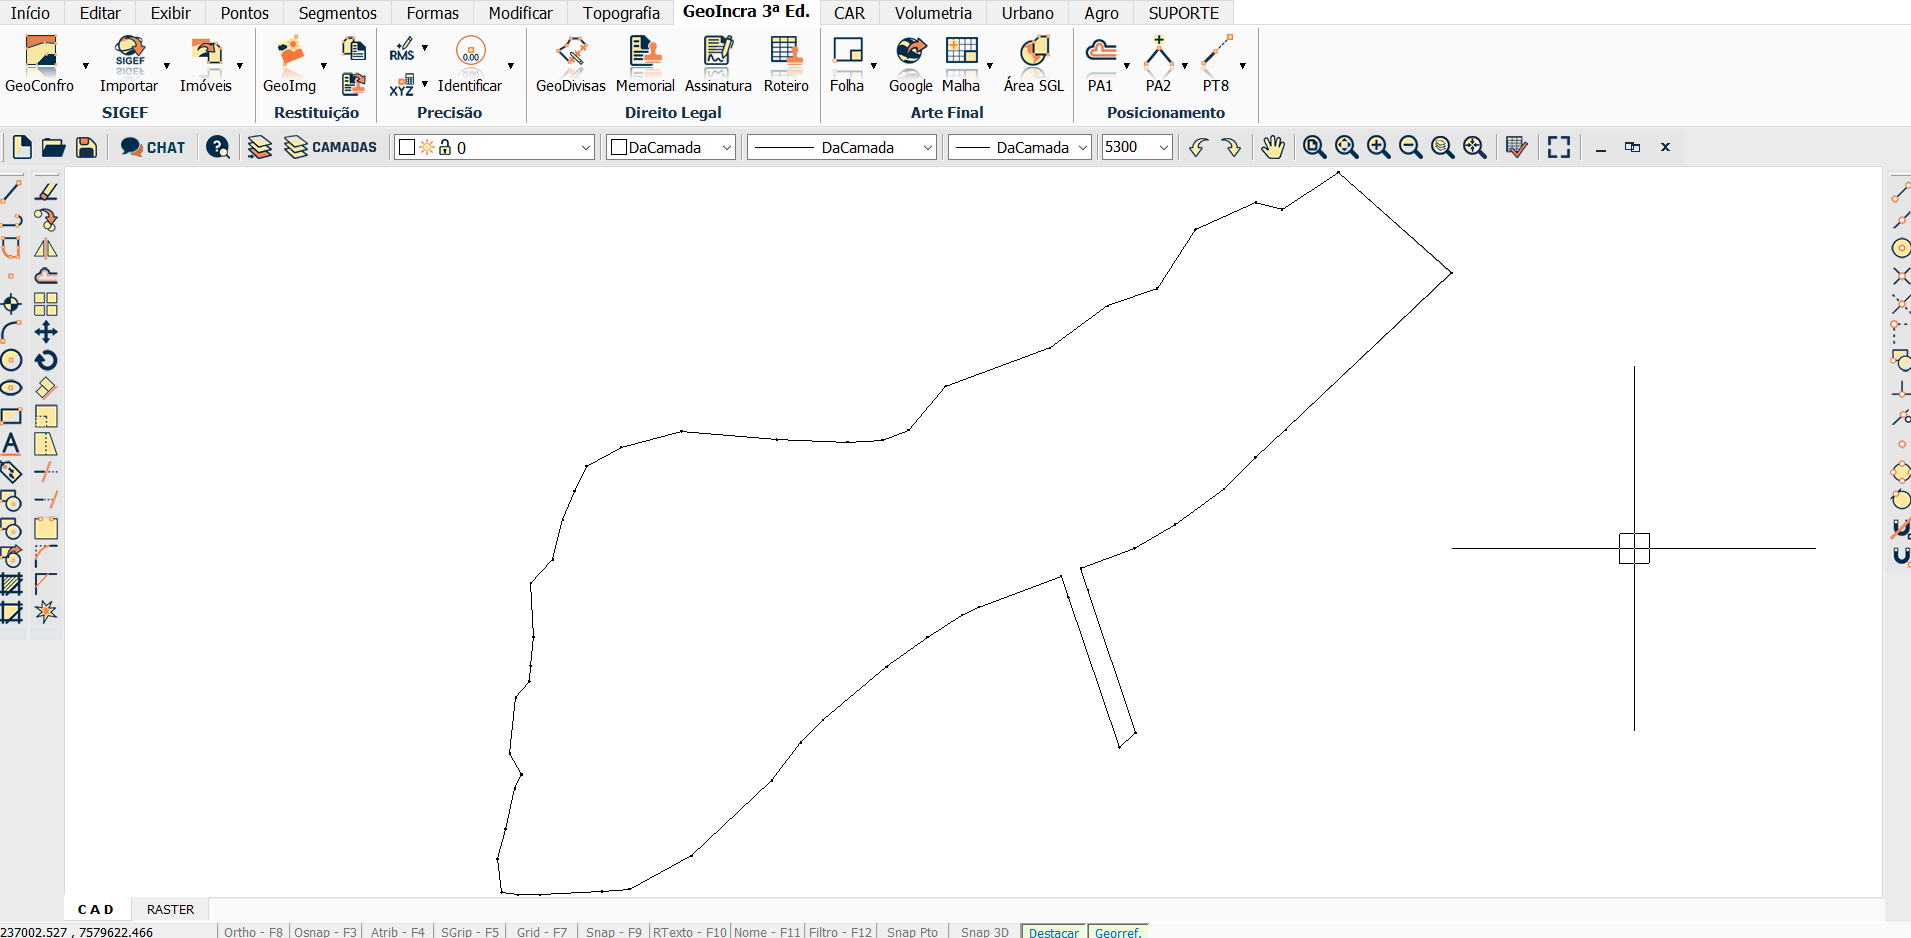Click the fullscreen toggle icon
The width and height of the screenshot is (1911, 938).
click(1558, 147)
